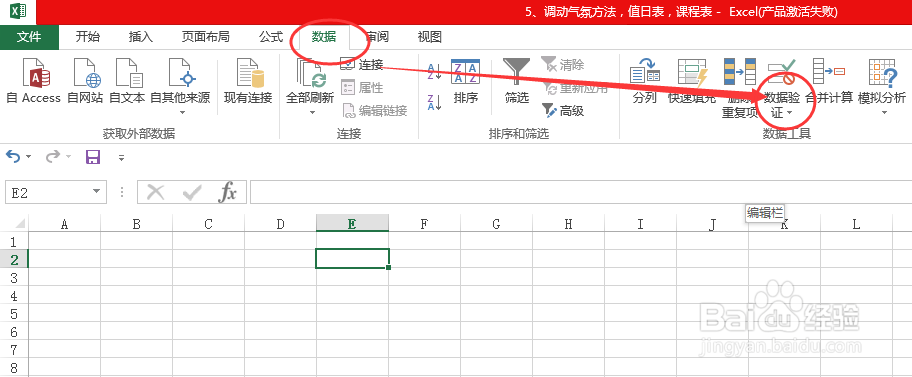Click the Save floppy disk icon
912x377 pixels.
pos(92,157)
